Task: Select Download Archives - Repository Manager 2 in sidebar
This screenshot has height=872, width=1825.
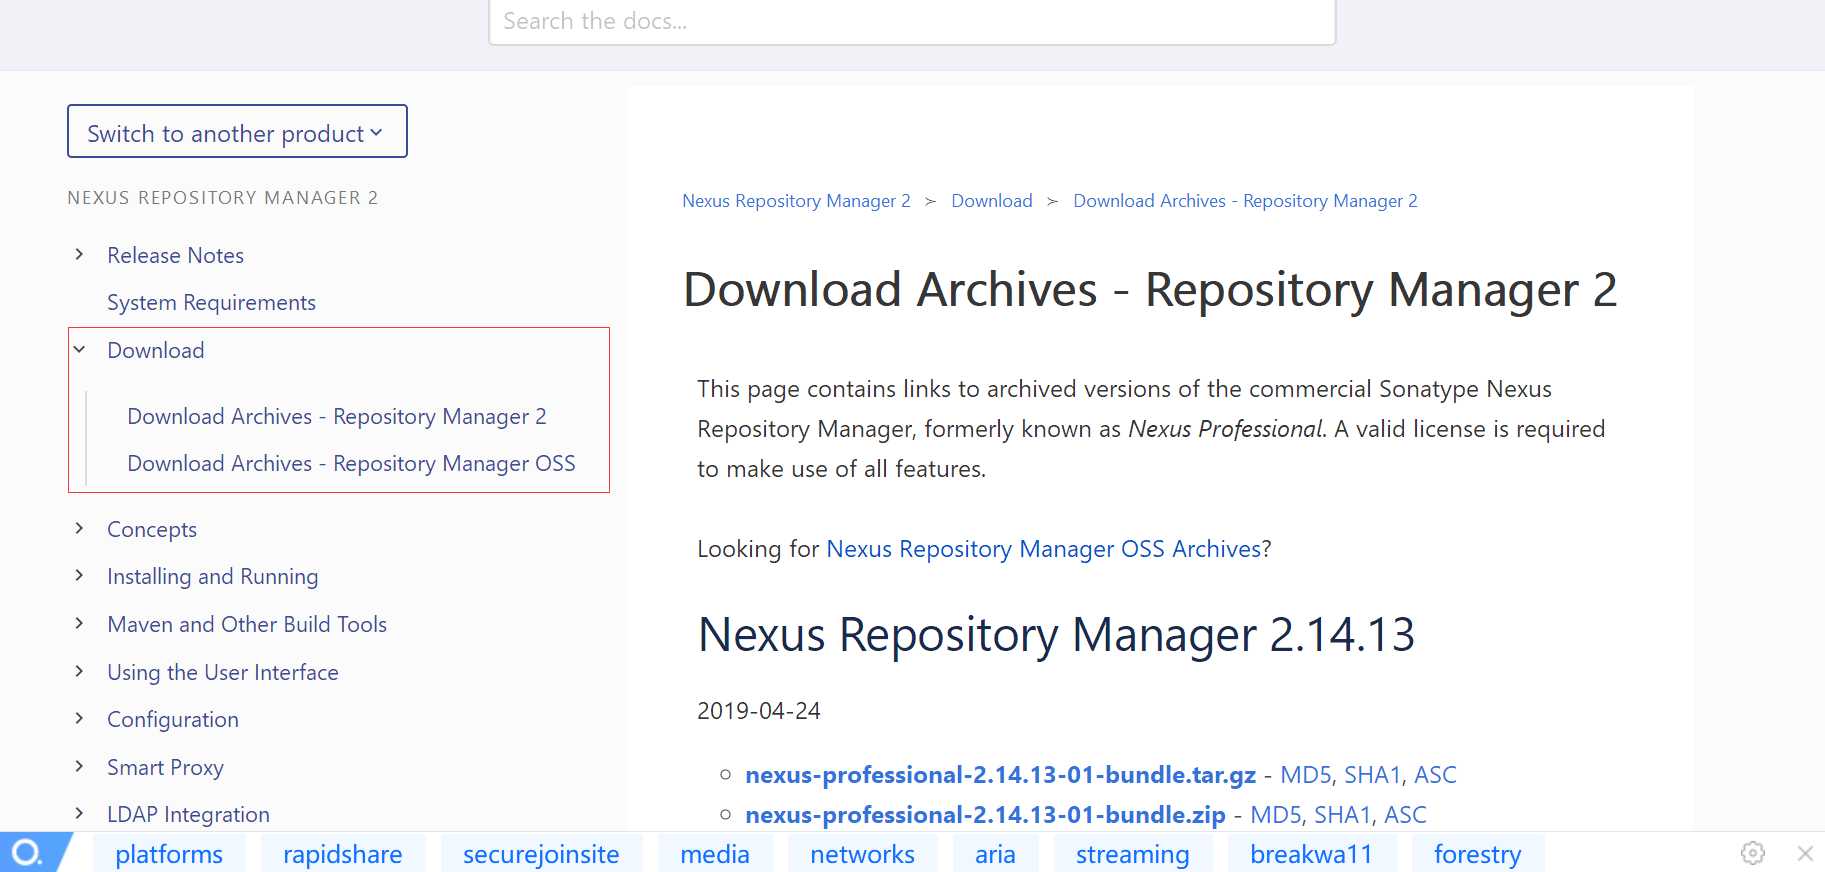Action: click(x=336, y=416)
